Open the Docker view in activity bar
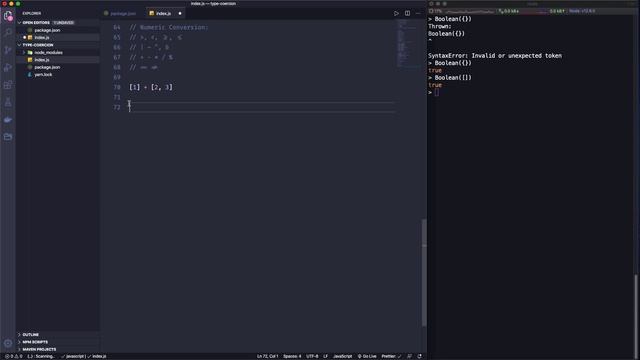Screen dimensions: 640x360 pyautogui.click(x=8, y=120)
